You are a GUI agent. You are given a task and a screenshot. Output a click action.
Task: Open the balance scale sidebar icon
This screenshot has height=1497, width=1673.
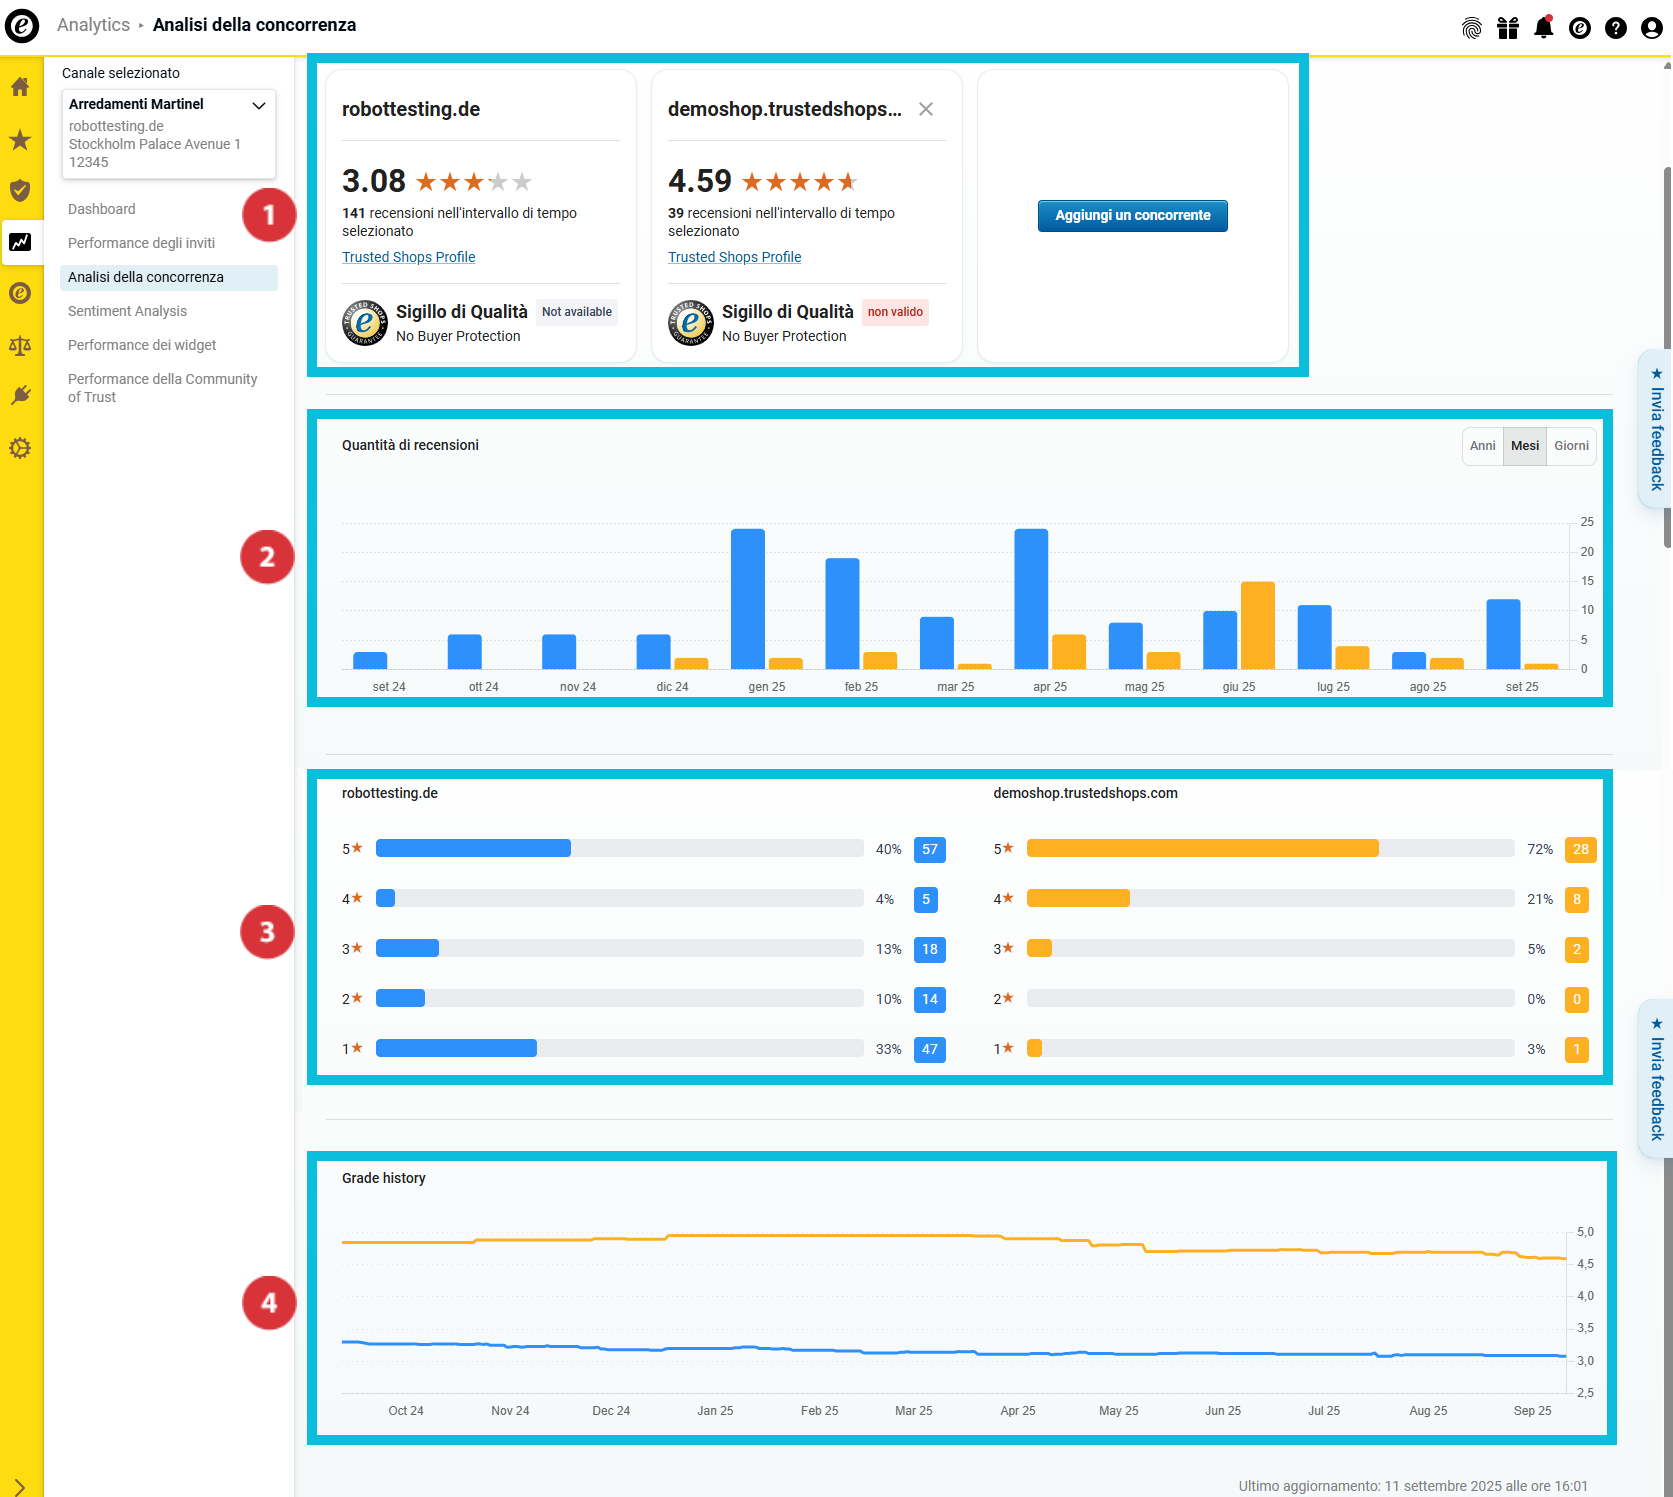(x=20, y=346)
